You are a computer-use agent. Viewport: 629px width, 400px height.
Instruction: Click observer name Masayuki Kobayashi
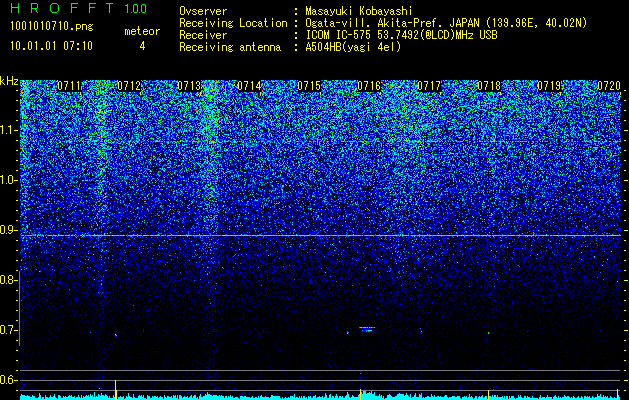359,11
